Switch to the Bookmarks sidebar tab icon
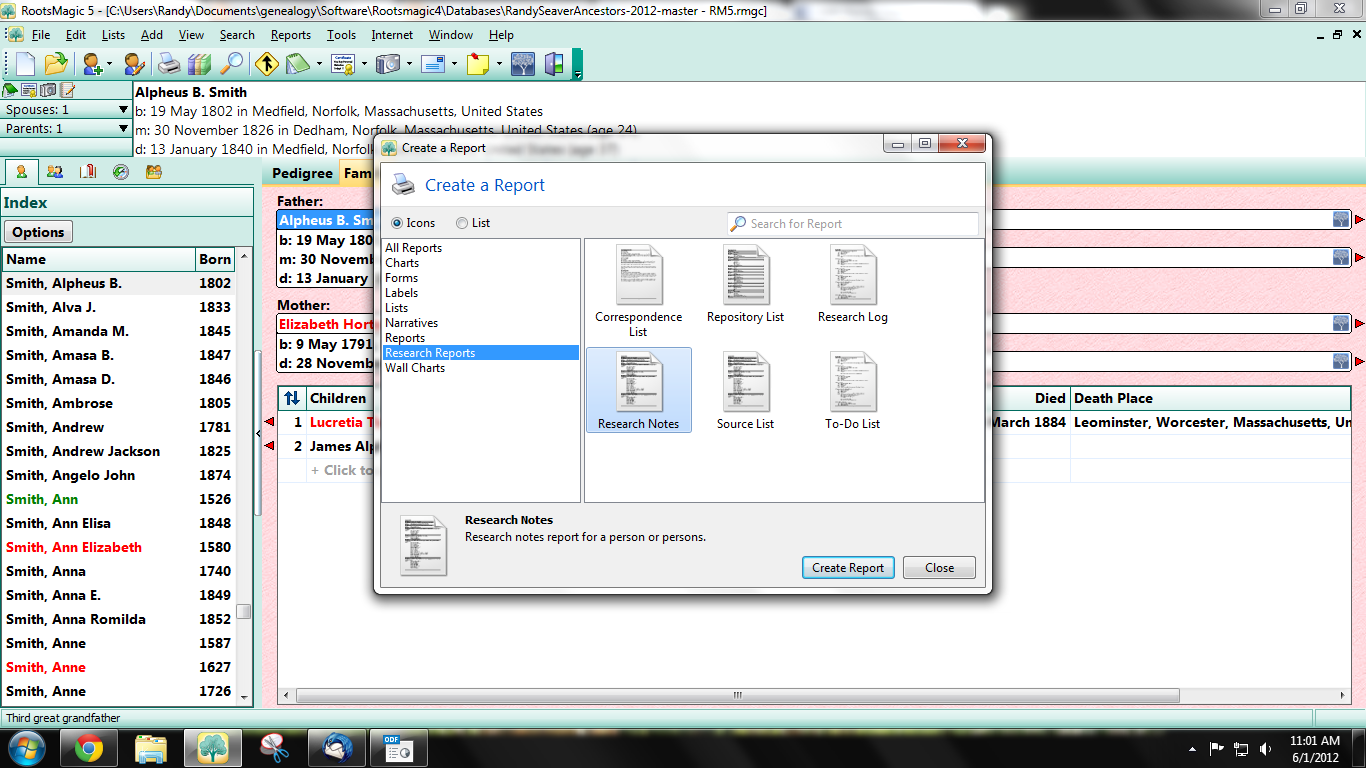Viewport: 1366px width, 768px height. pos(88,172)
